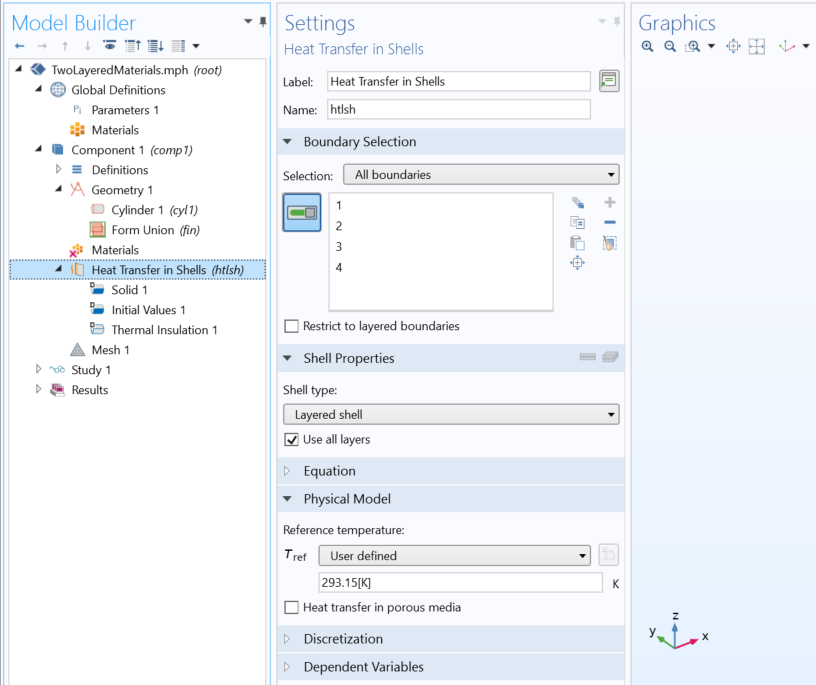Enable Restrict to layered boundaries checkbox

(x=291, y=326)
